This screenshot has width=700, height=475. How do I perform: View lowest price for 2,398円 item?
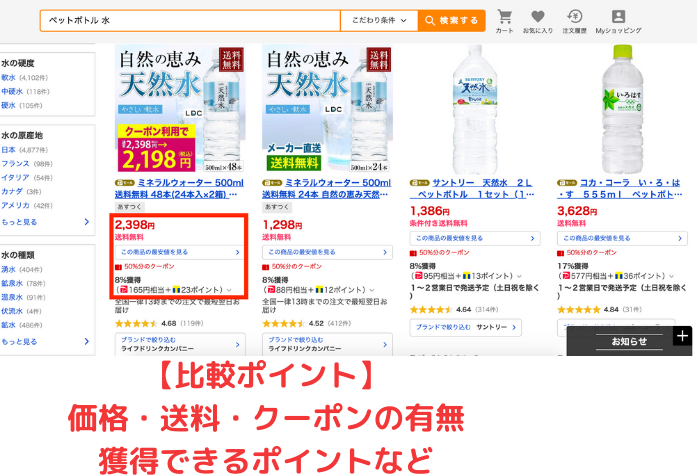pyautogui.click(x=180, y=252)
